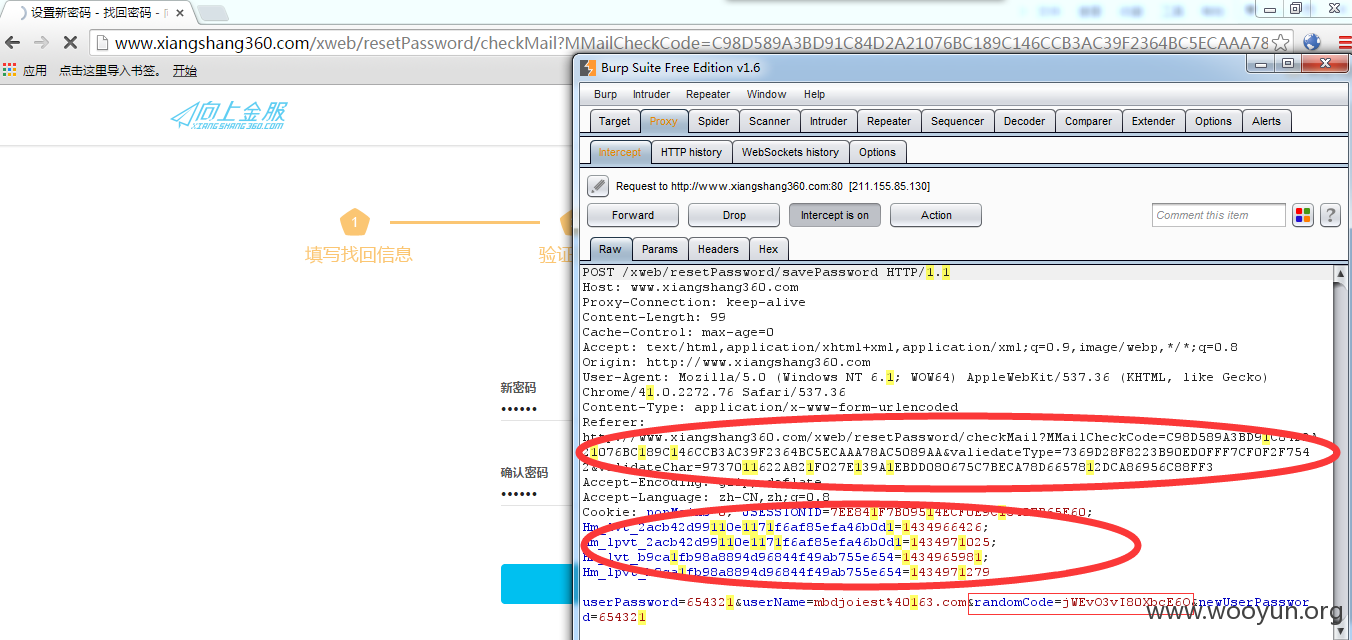This screenshot has width=1352, height=640.
Task: Switch to the Sequencer tab
Action: point(957,121)
